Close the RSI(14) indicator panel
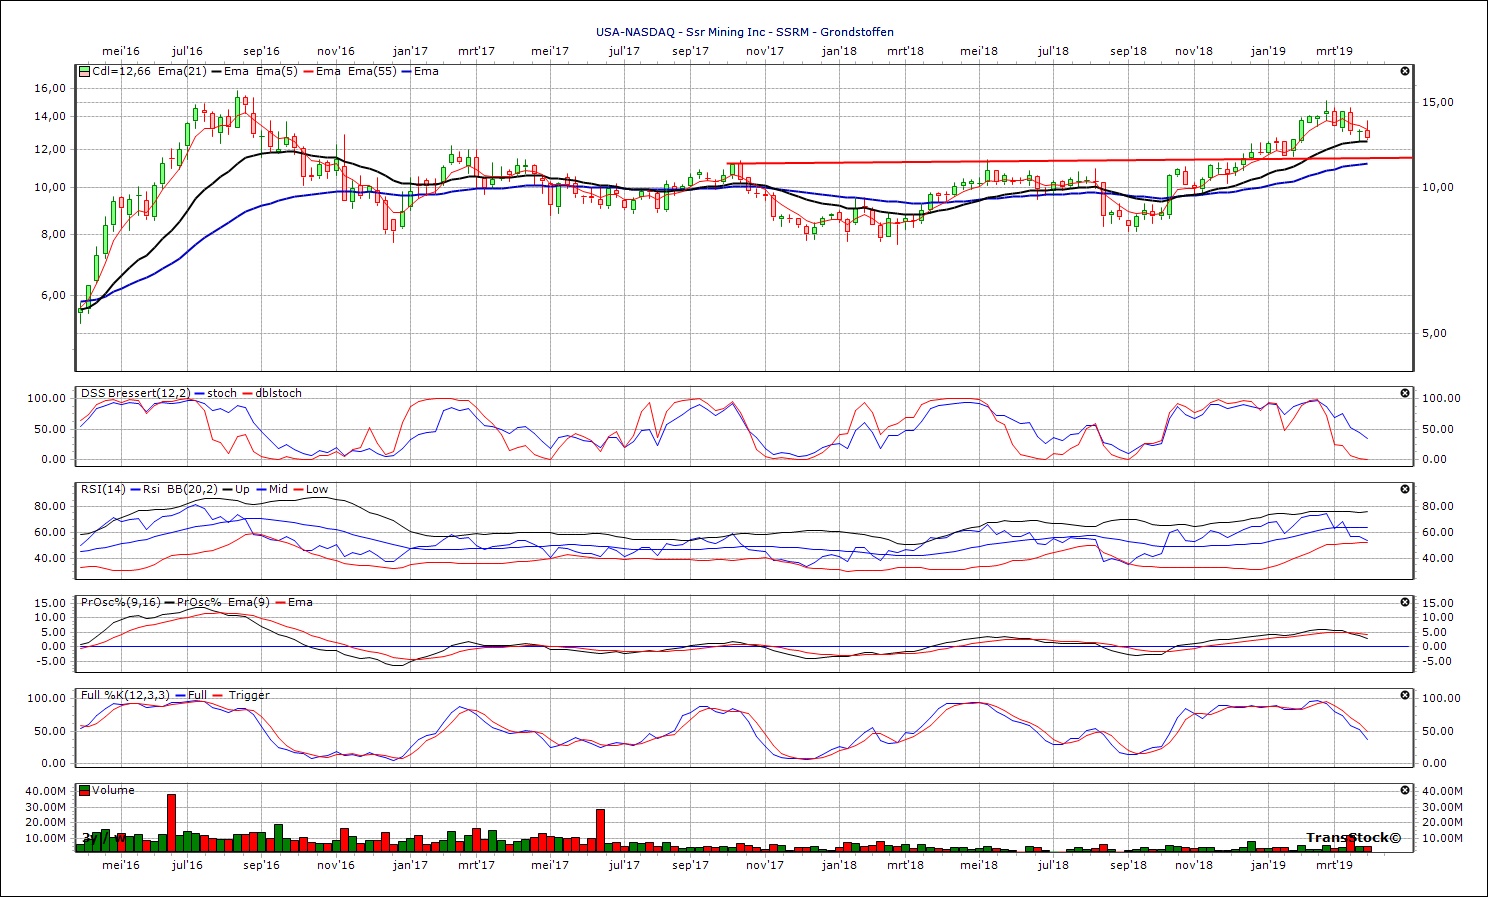Viewport: 1488px width, 897px height. 1405,489
